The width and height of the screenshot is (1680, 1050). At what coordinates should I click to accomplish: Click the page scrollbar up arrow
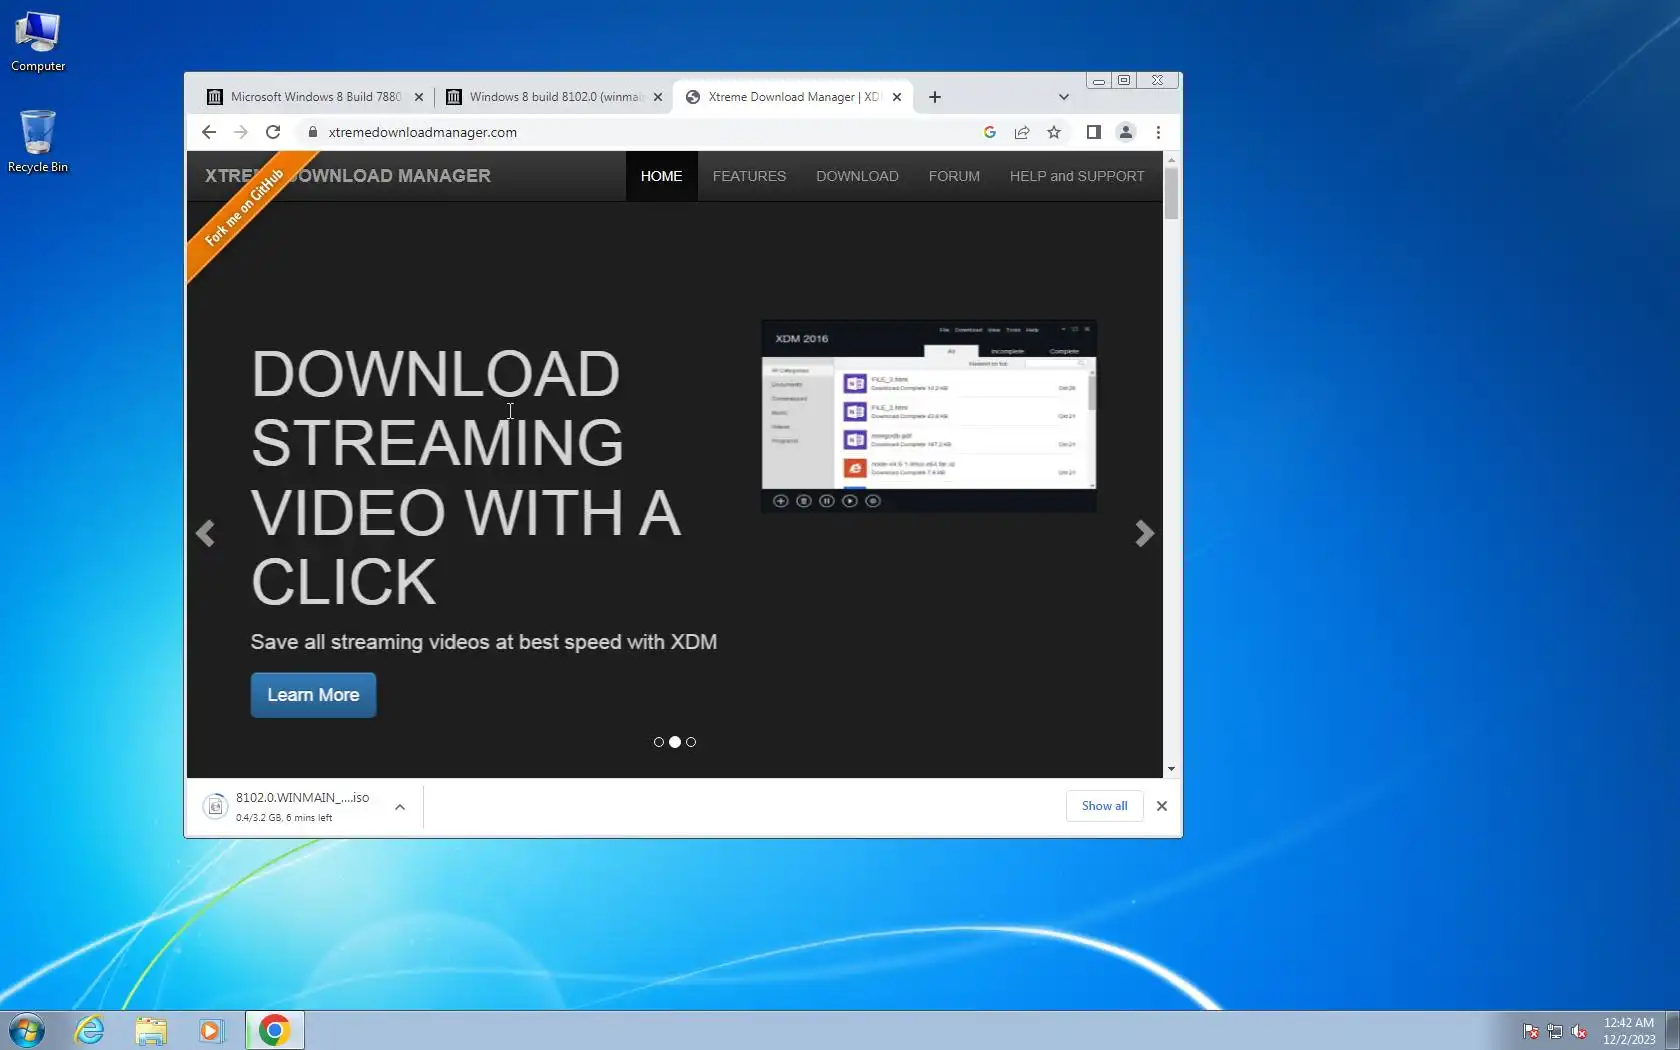[1171, 159]
